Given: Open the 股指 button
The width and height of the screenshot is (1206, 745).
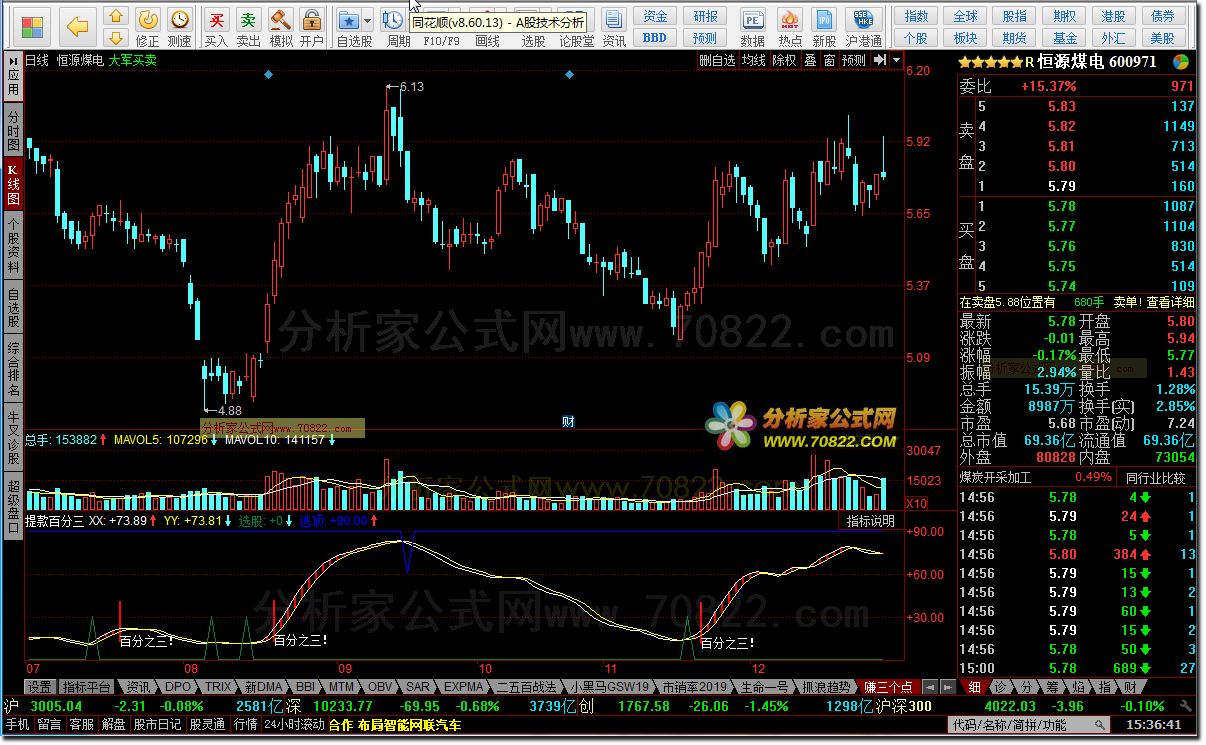Looking at the screenshot, I should tap(1014, 16).
